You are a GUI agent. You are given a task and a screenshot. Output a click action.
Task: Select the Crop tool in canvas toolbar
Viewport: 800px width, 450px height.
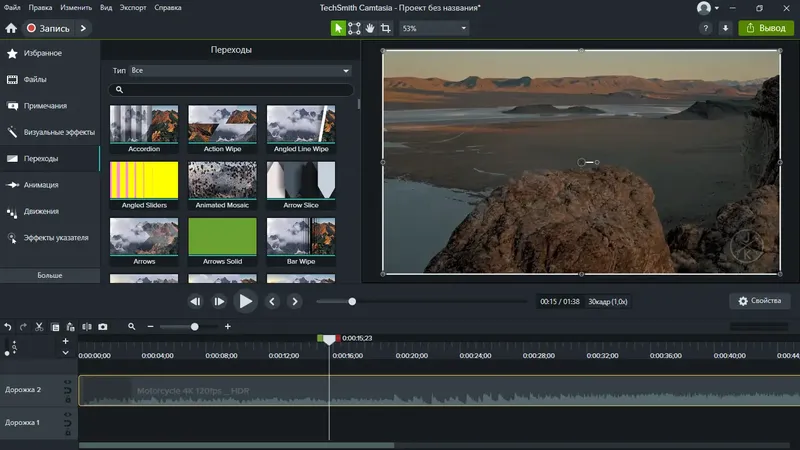pyautogui.click(x=385, y=29)
